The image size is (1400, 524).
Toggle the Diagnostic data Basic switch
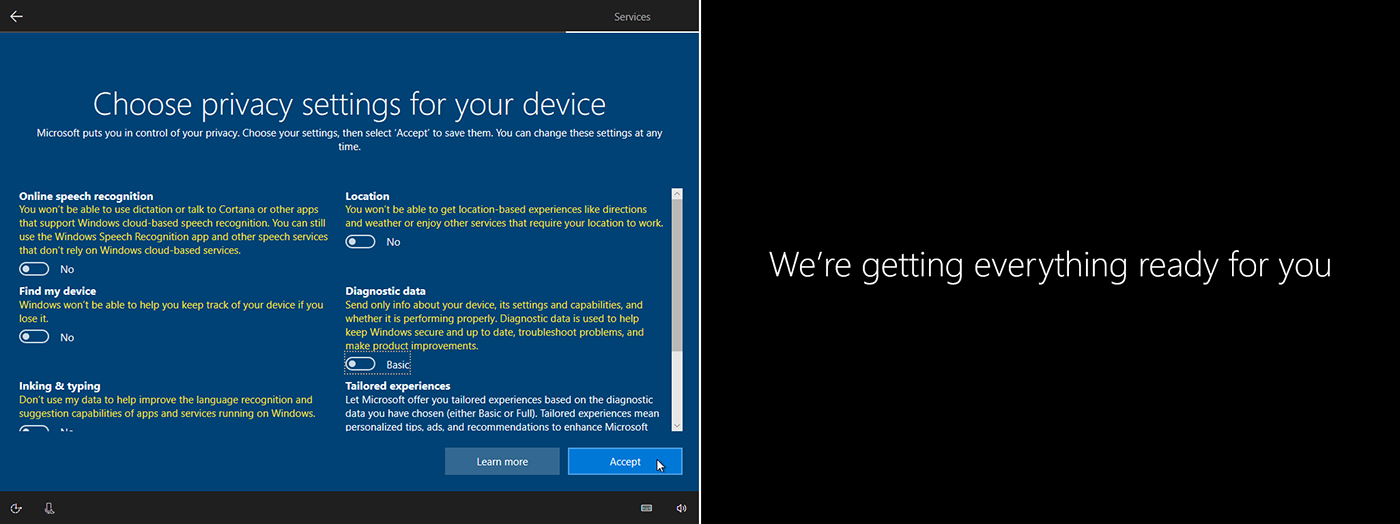(361, 364)
